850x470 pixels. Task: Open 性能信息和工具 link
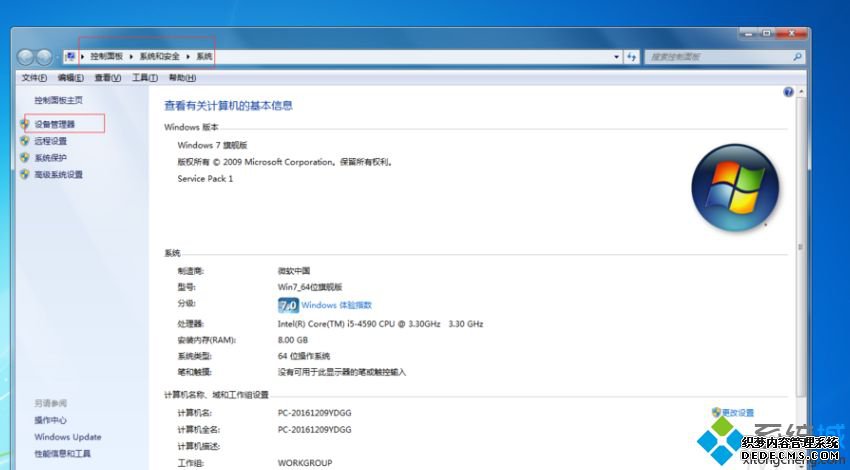pyautogui.click(x=62, y=454)
